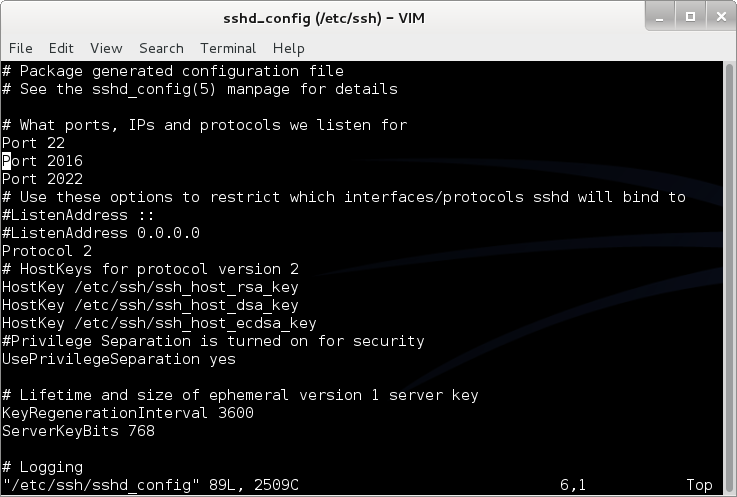
Task: Open the Edit menu
Action: [x=61, y=48]
